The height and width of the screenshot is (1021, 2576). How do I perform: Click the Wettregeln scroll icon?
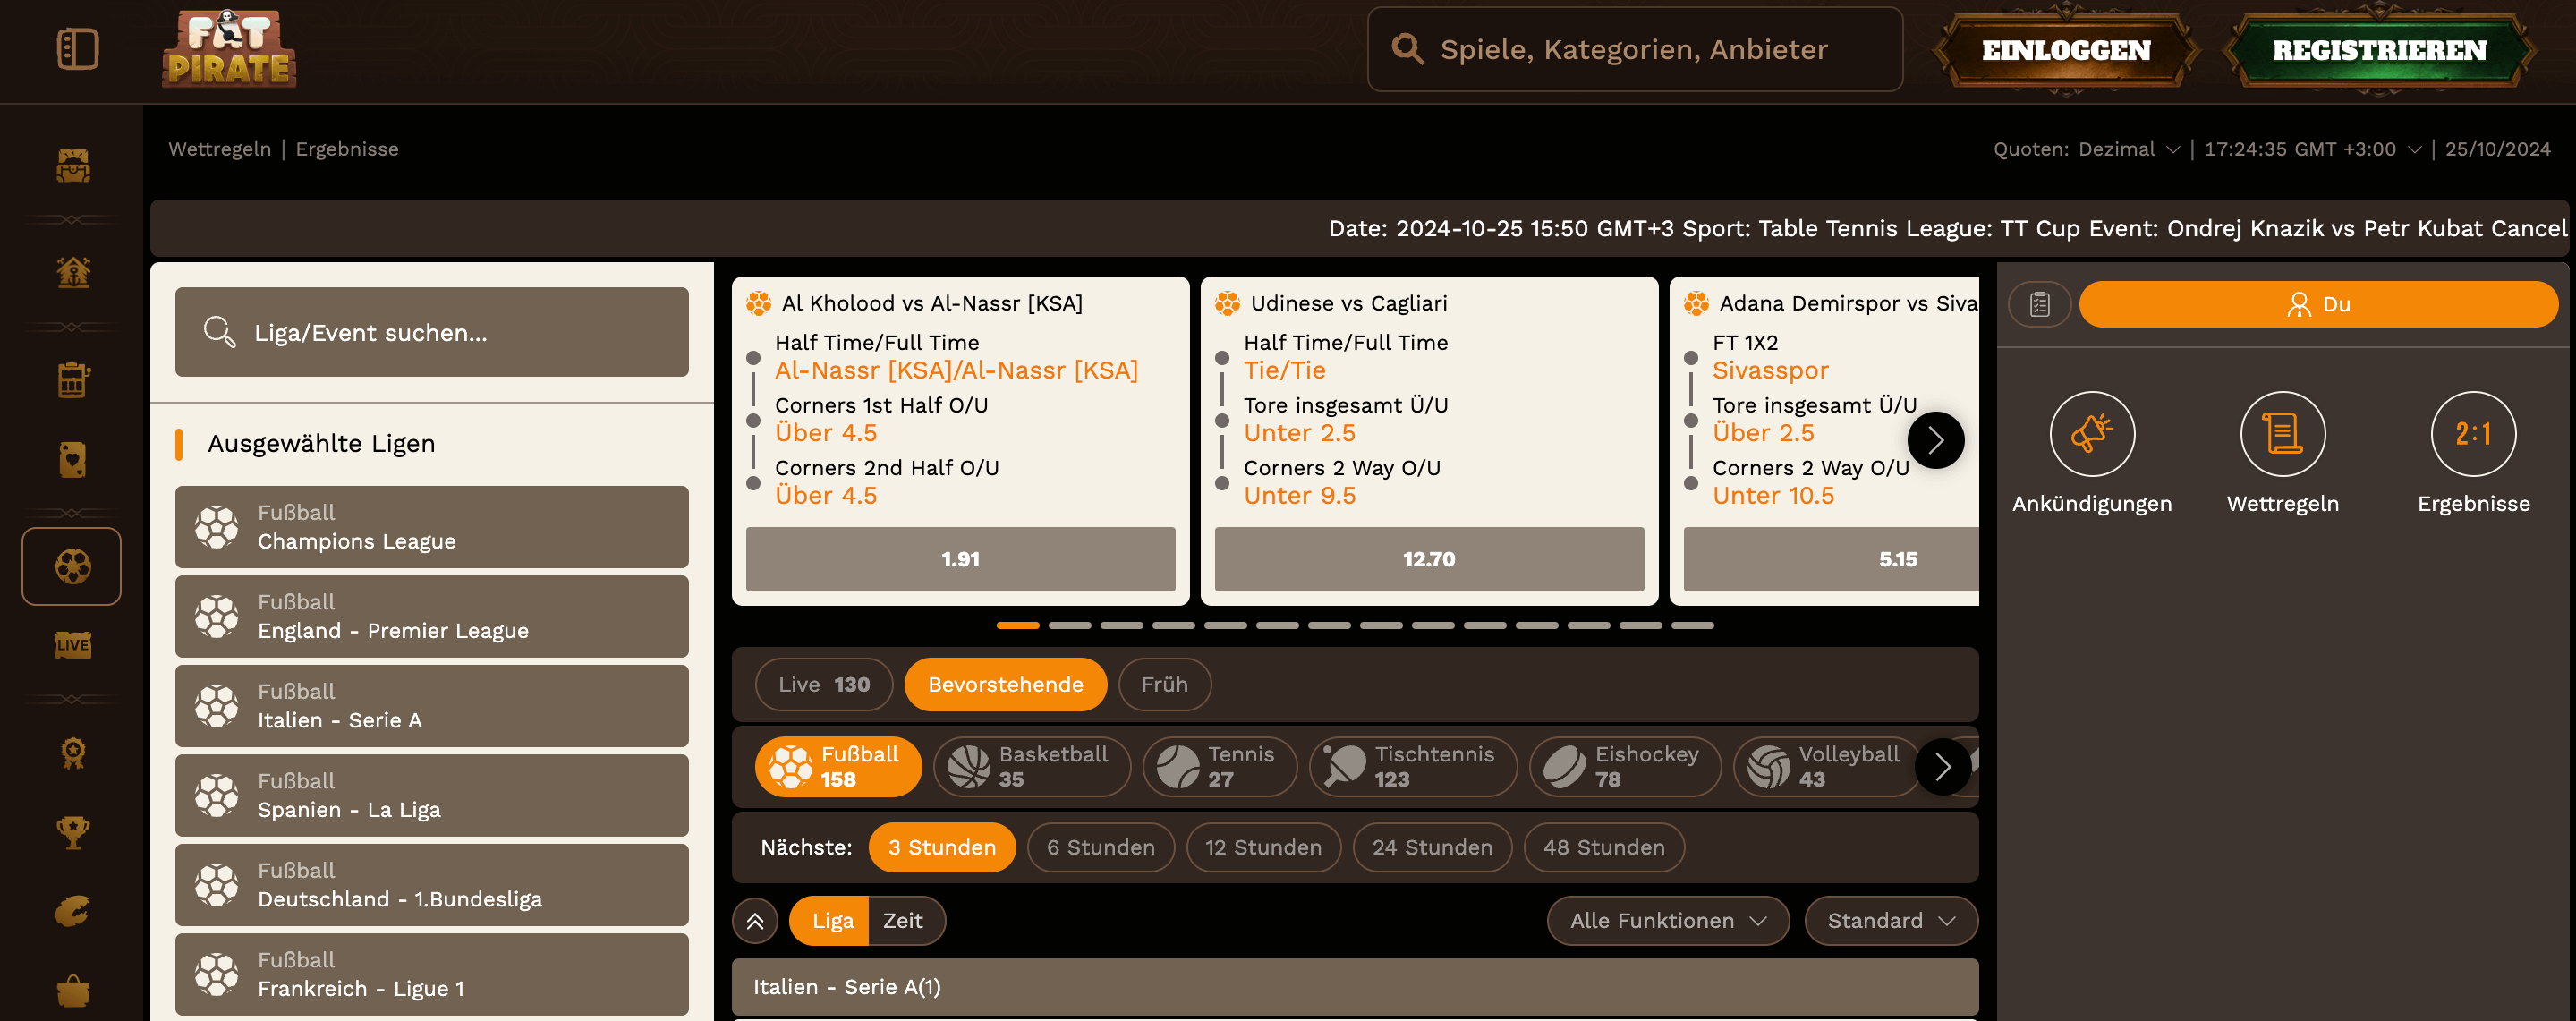pos(2282,434)
